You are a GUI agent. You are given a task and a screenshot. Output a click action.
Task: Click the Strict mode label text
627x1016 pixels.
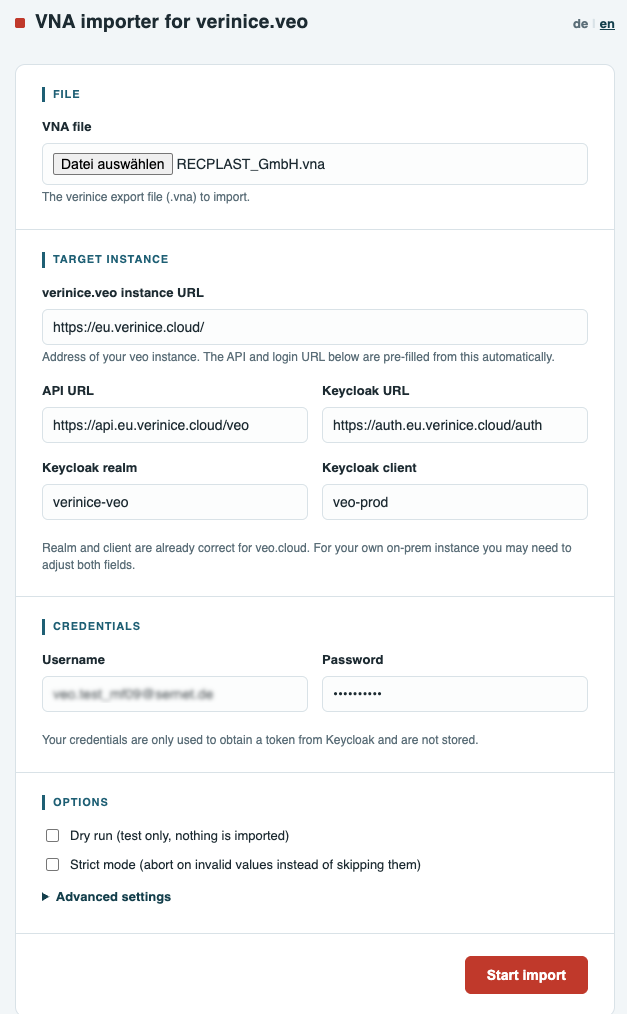(x=245, y=865)
